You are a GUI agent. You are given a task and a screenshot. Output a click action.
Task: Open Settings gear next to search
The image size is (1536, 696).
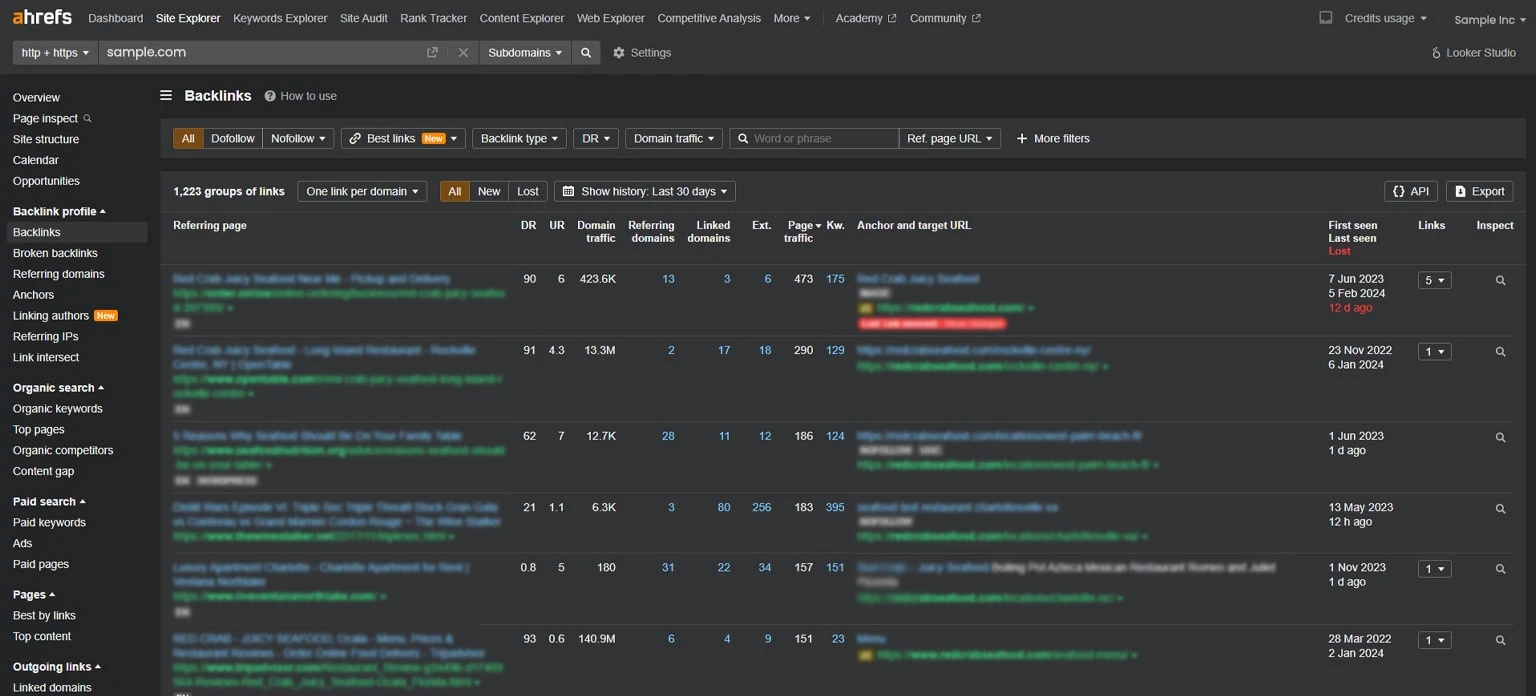(x=642, y=53)
